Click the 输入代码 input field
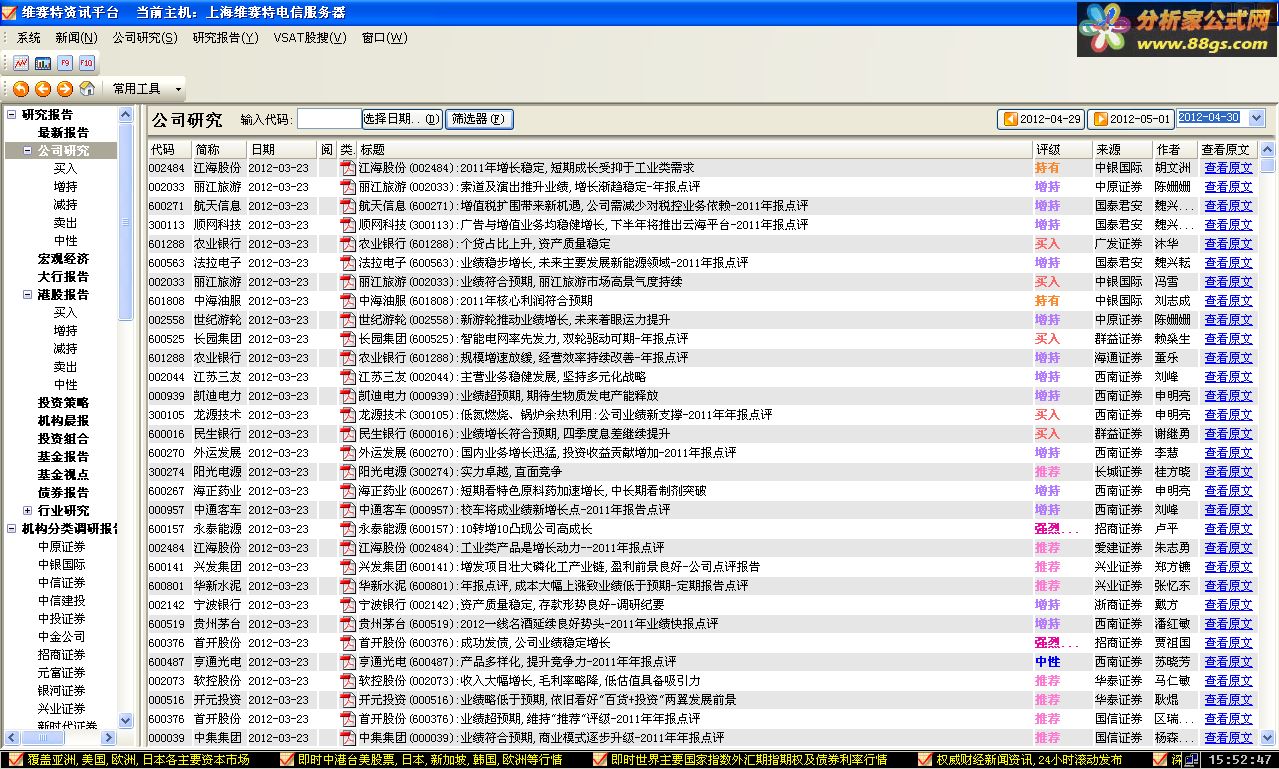The image size is (1279, 769). [329, 119]
